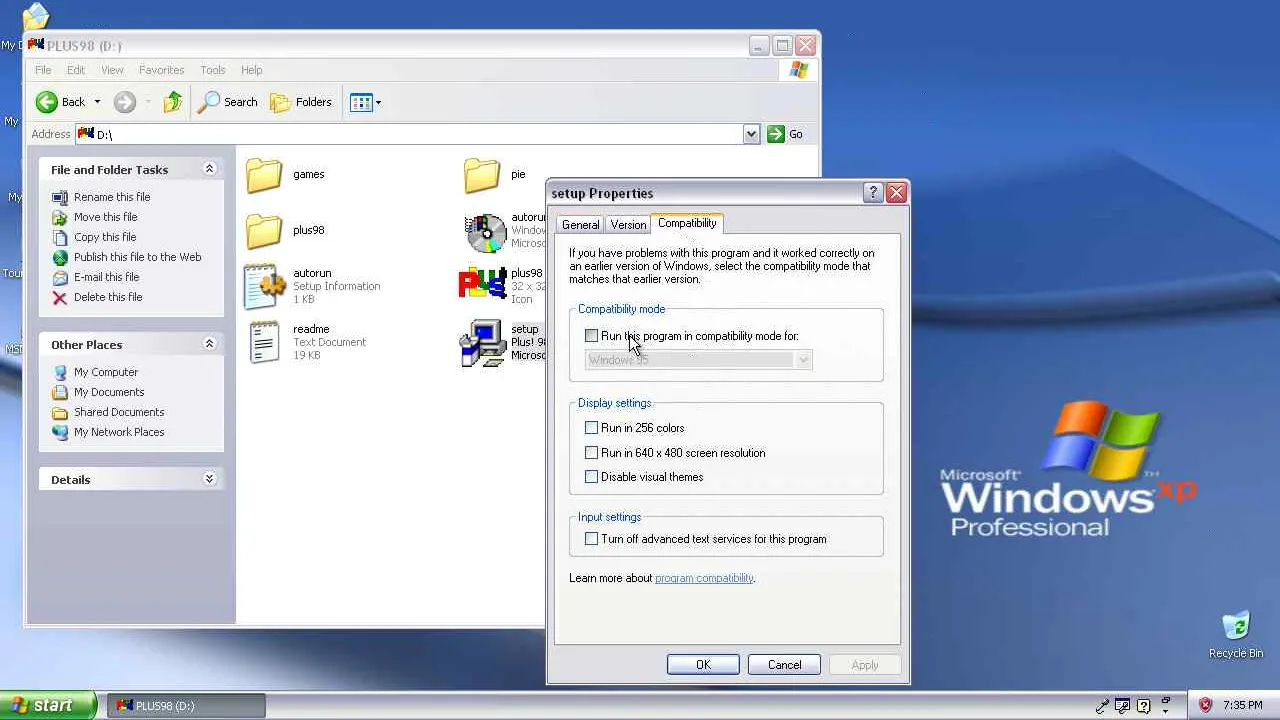The image size is (1280, 720).
Task: Open the Start menu
Action: pyautogui.click(x=48, y=705)
